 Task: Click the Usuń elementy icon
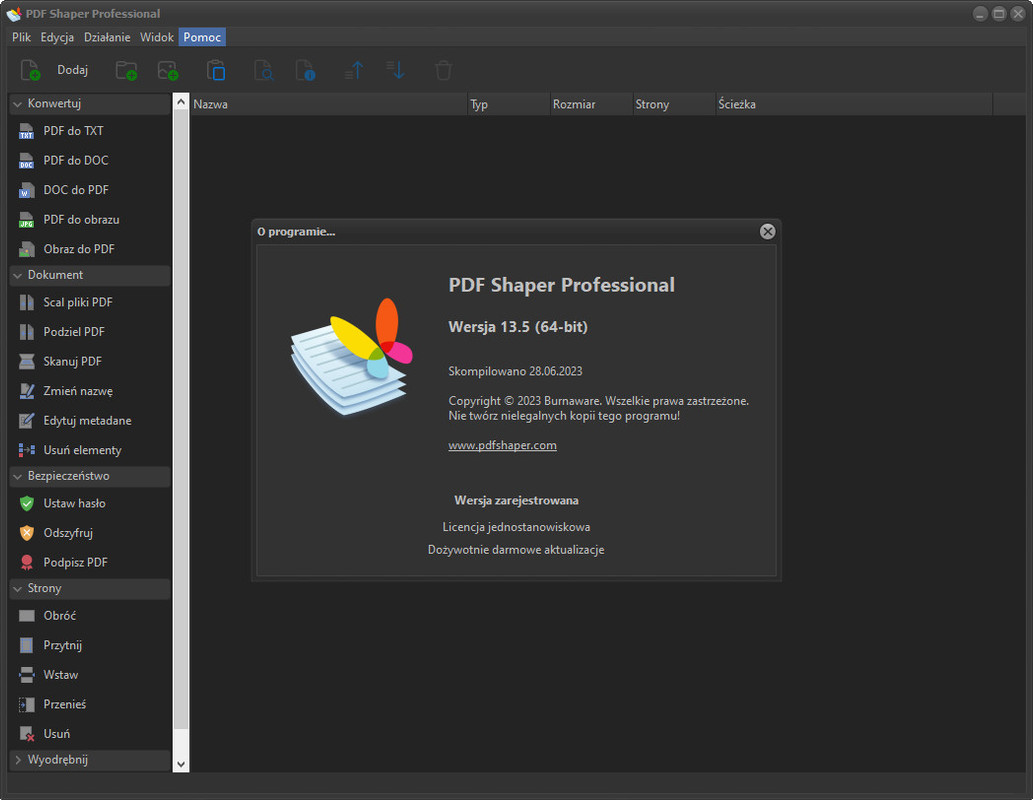click(26, 450)
